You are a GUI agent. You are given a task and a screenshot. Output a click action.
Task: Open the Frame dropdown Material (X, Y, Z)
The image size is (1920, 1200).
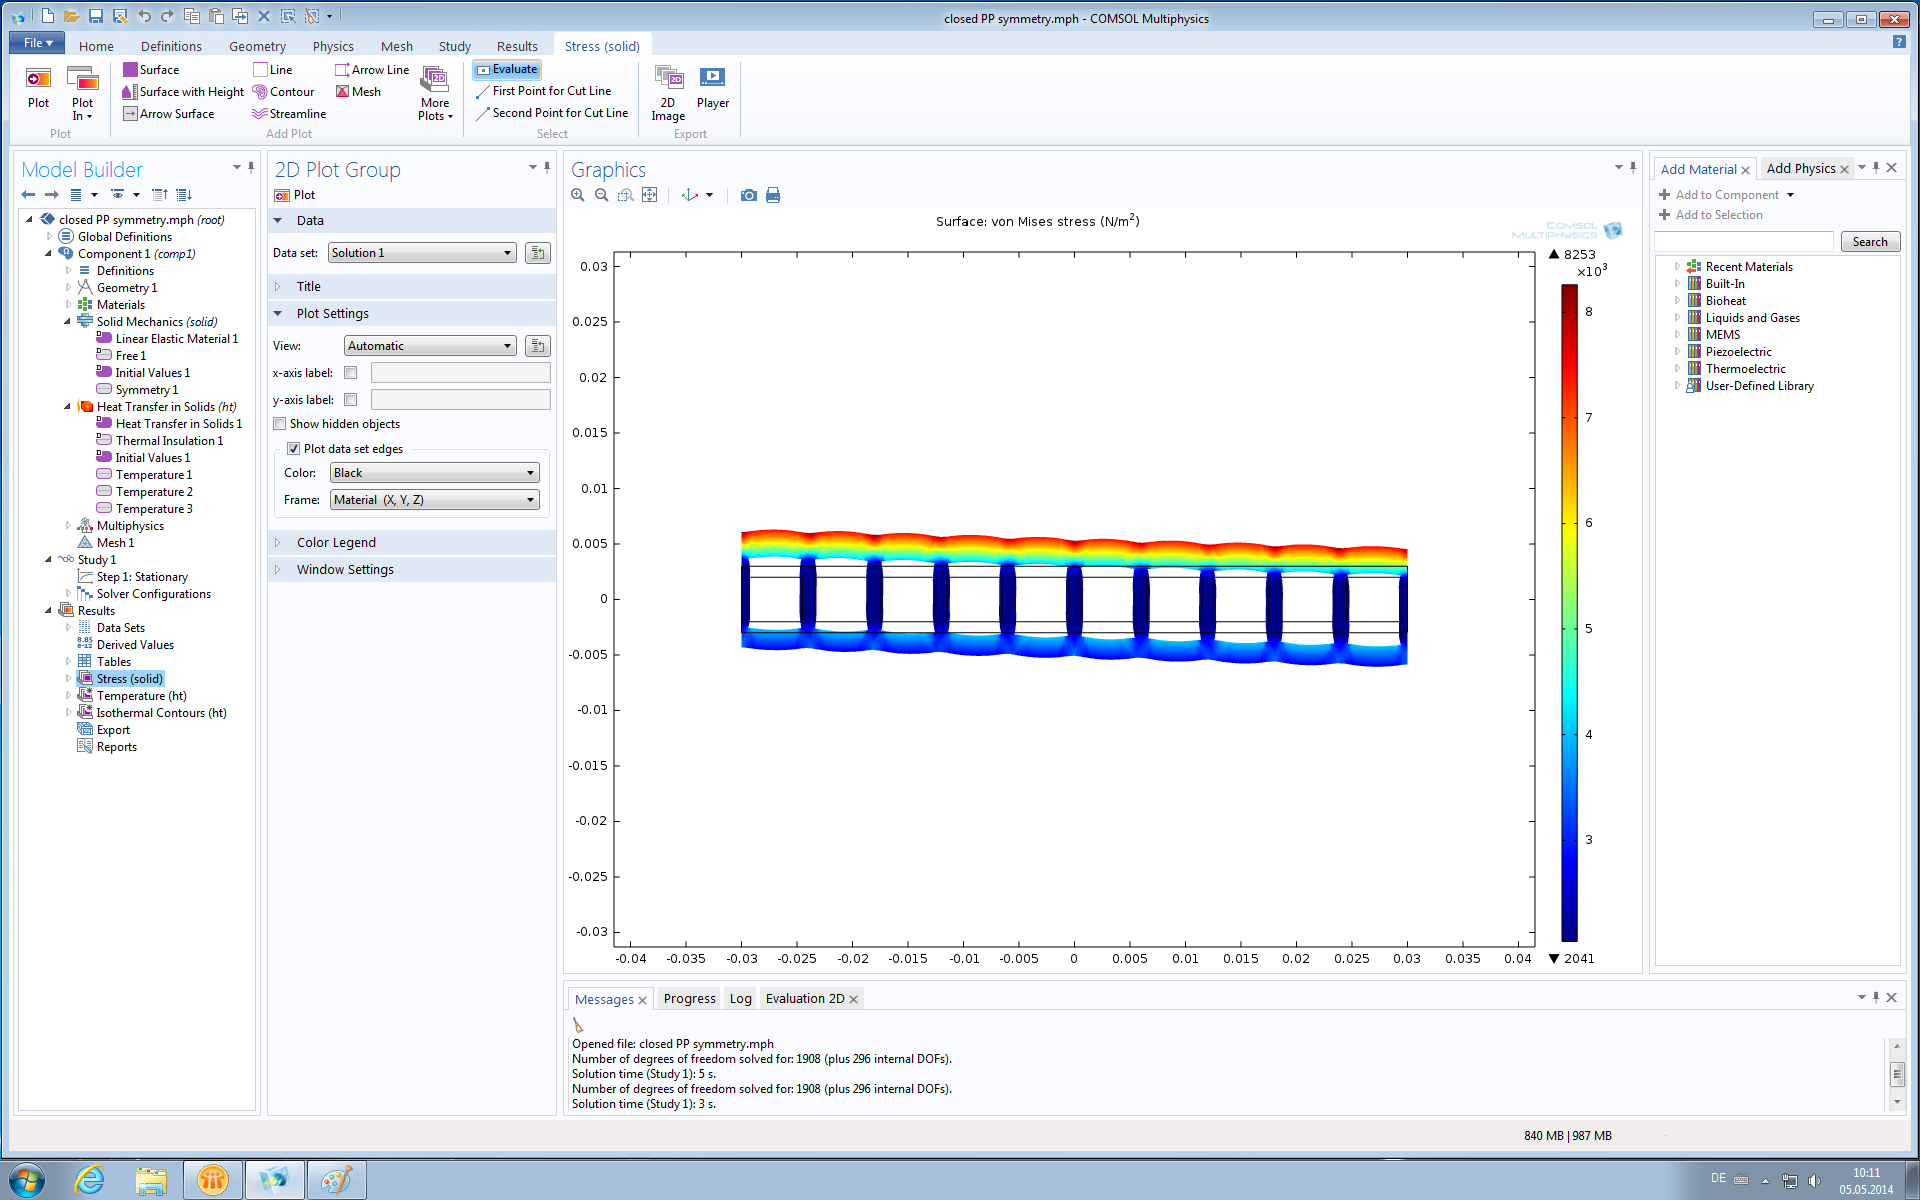(x=434, y=500)
